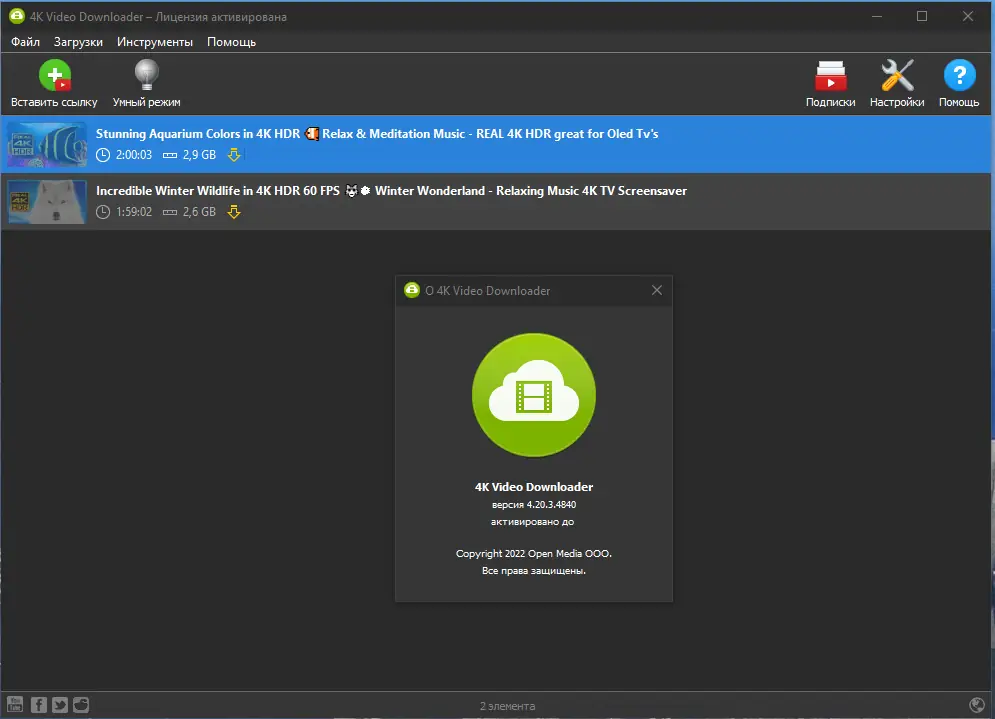Click the Twitter bird icon
The image size is (995, 719).
[59, 705]
